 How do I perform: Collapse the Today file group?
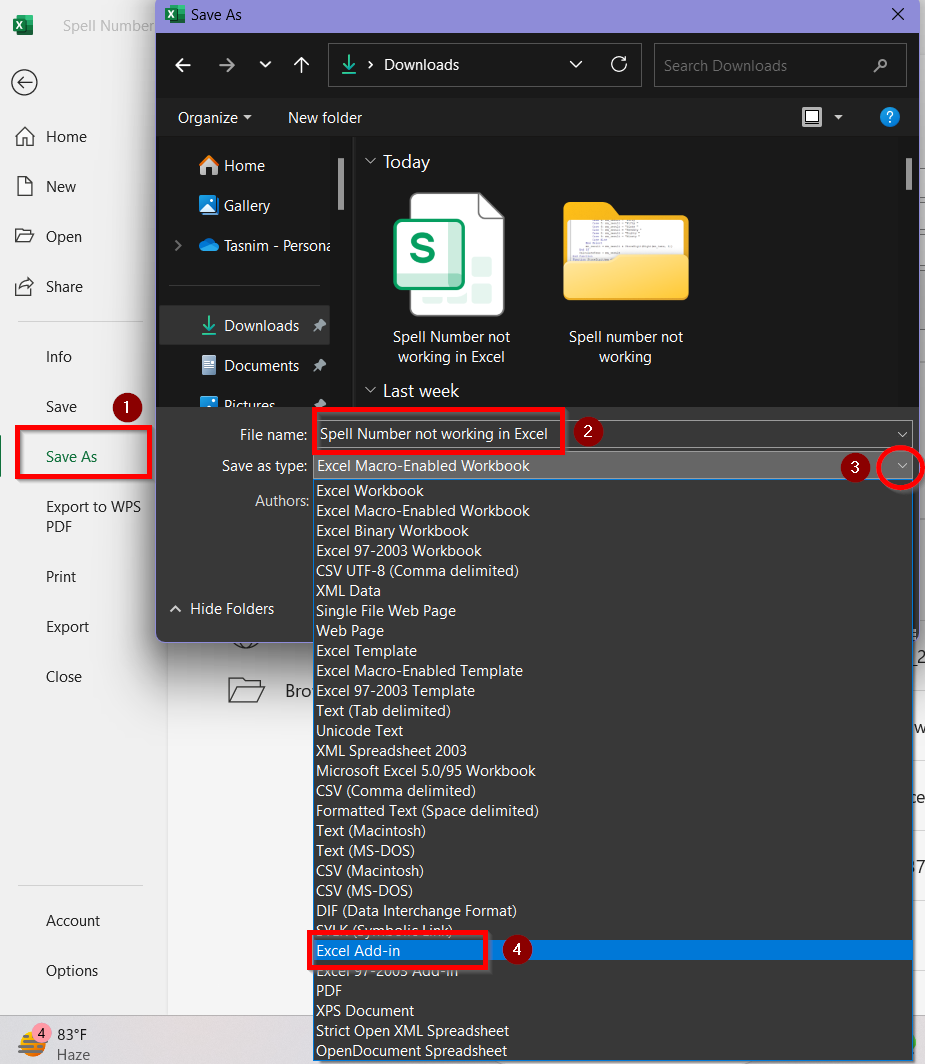click(370, 161)
